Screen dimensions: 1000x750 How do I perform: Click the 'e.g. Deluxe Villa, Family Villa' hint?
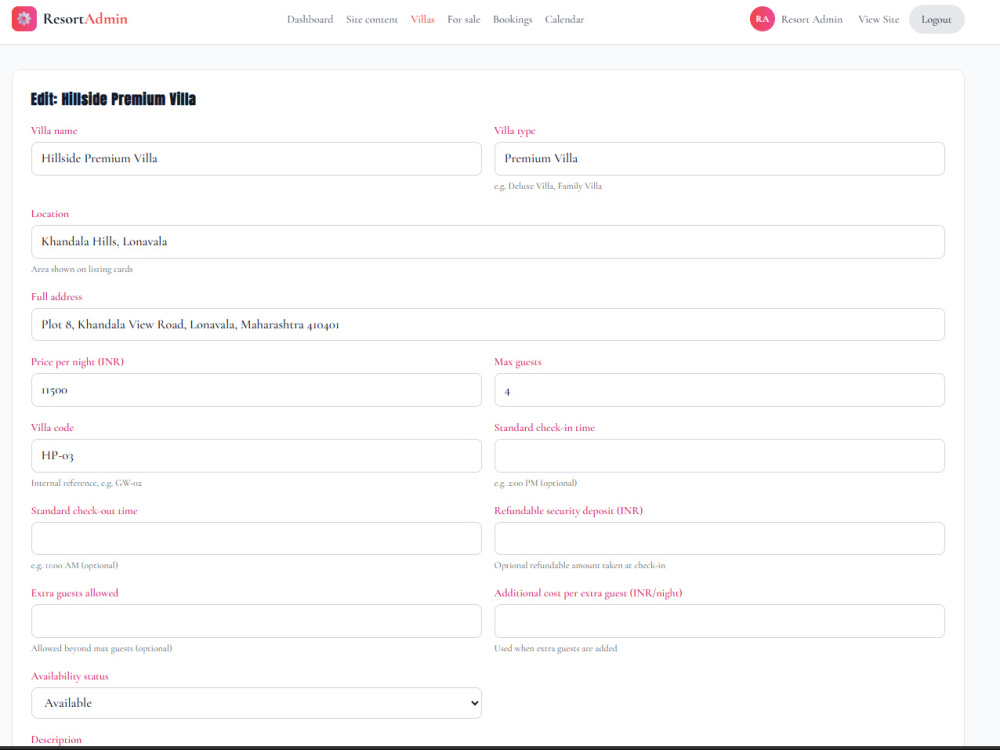tap(547, 186)
